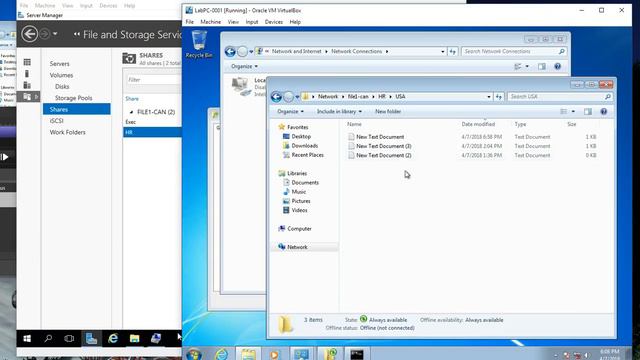The image size is (640, 360).
Task: Go forward in USA folder Explorer window
Action: (289, 97)
